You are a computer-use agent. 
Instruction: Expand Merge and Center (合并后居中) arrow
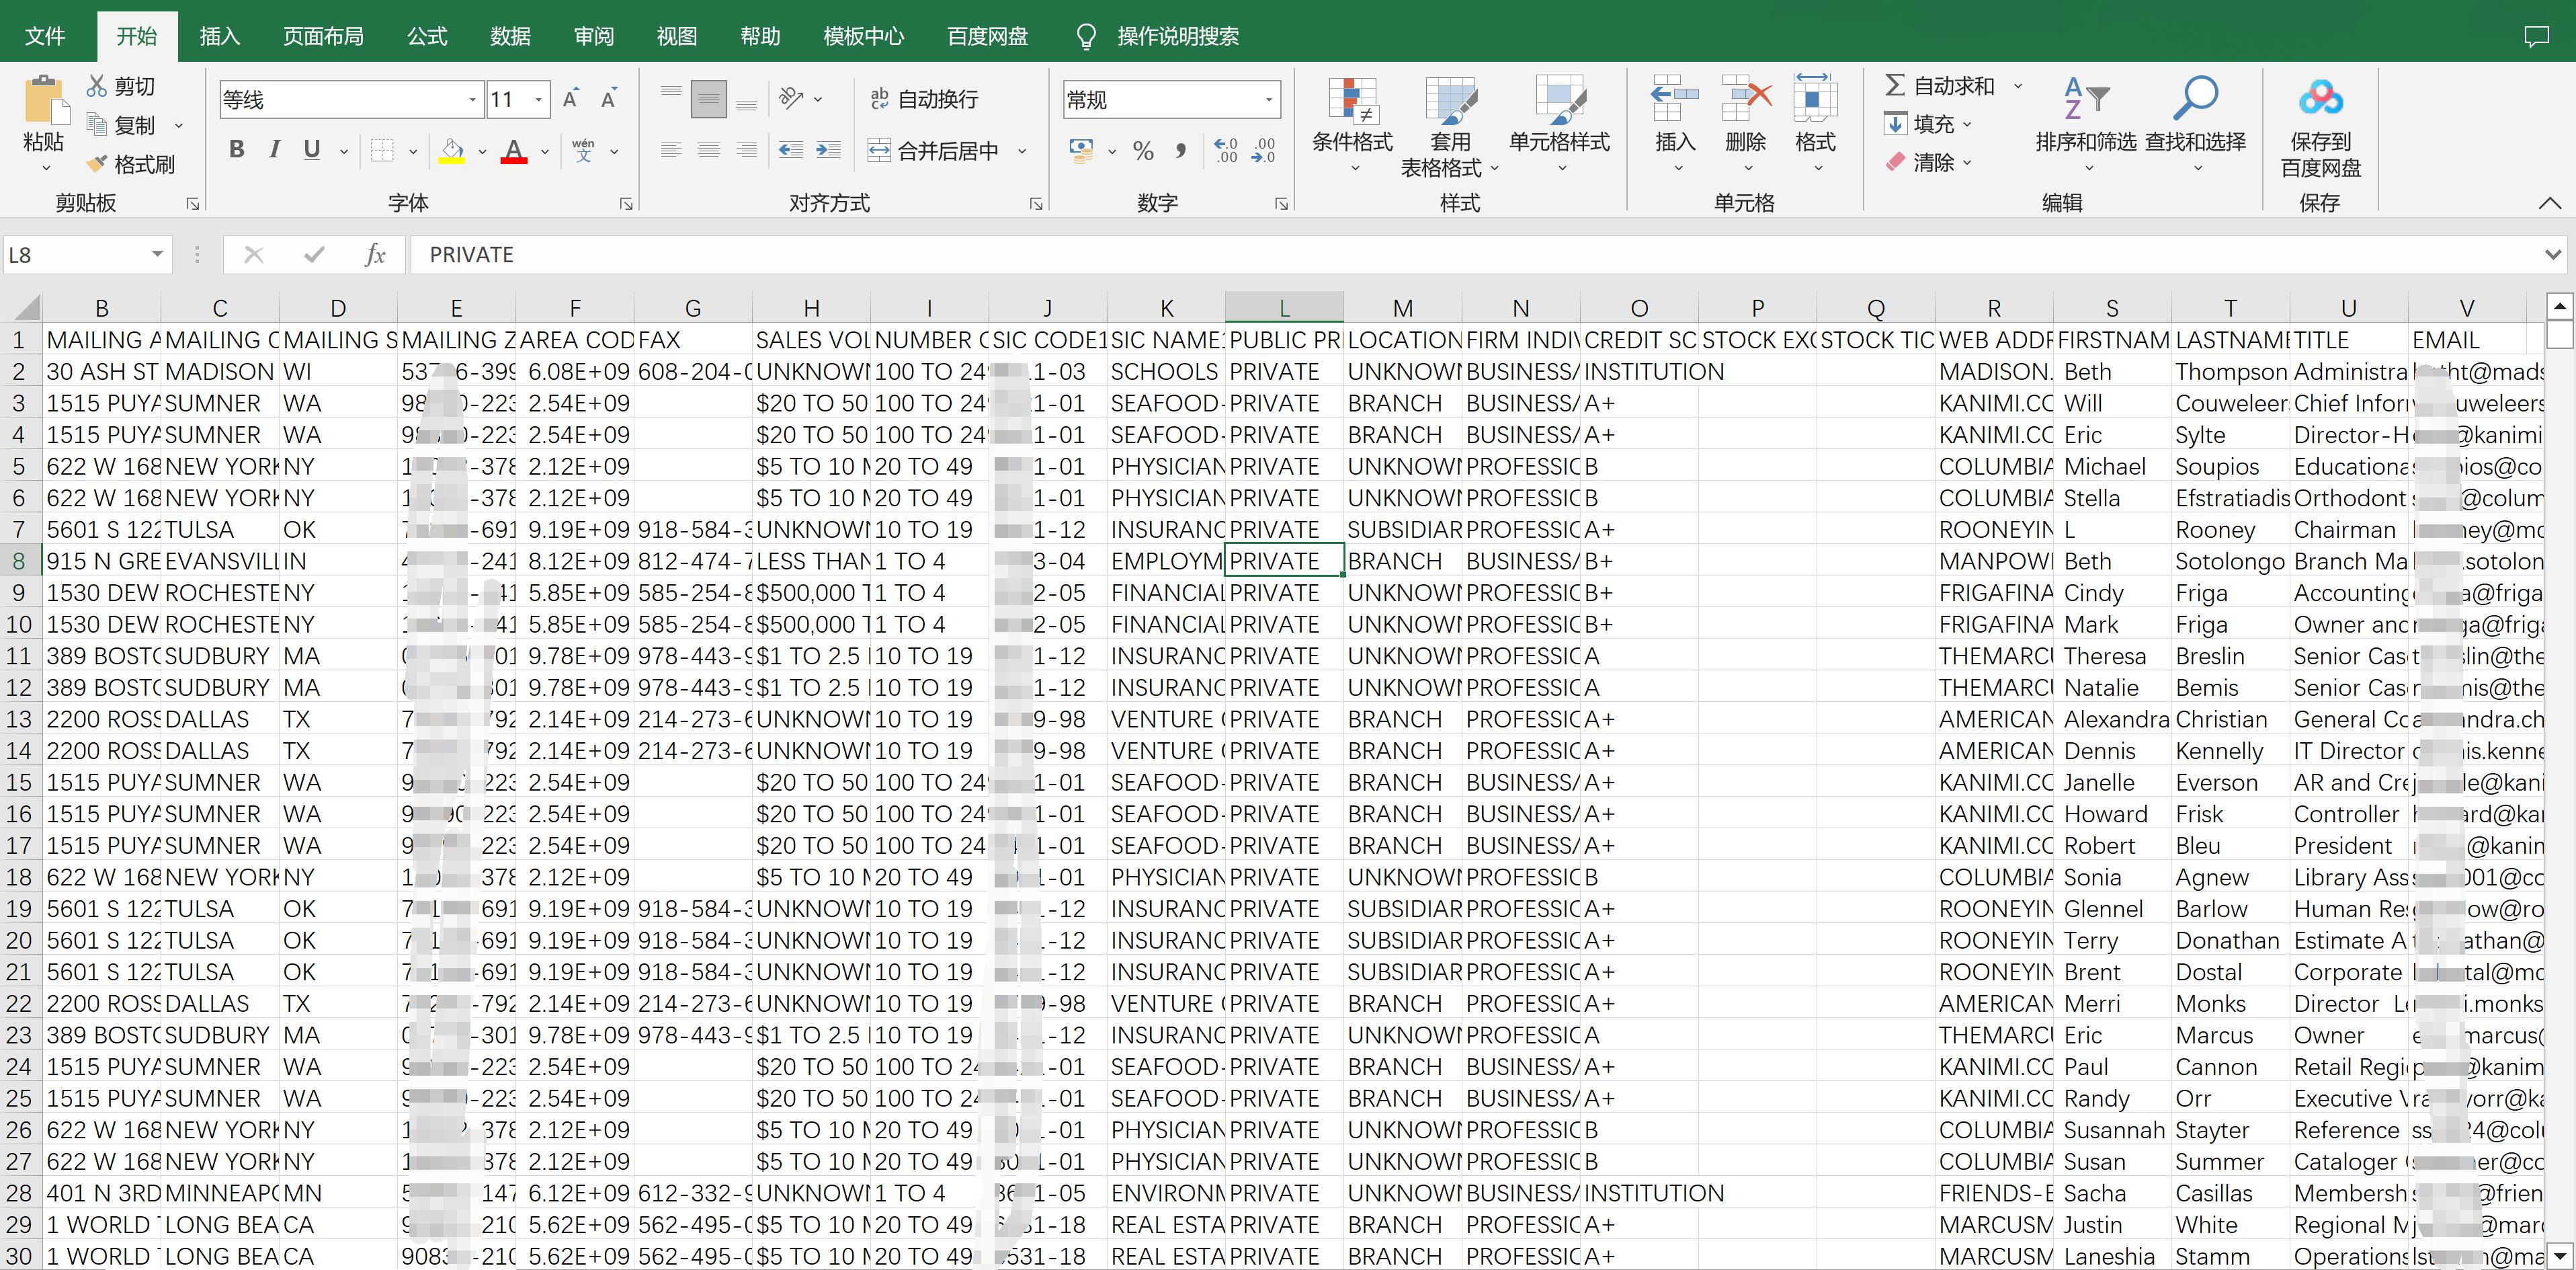pos(1022,151)
